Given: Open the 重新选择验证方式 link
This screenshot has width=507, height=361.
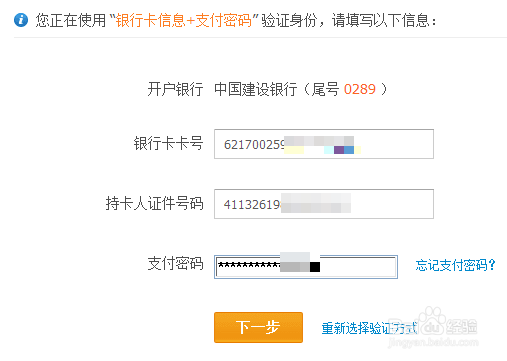Looking at the screenshot, I should [369, 328].
